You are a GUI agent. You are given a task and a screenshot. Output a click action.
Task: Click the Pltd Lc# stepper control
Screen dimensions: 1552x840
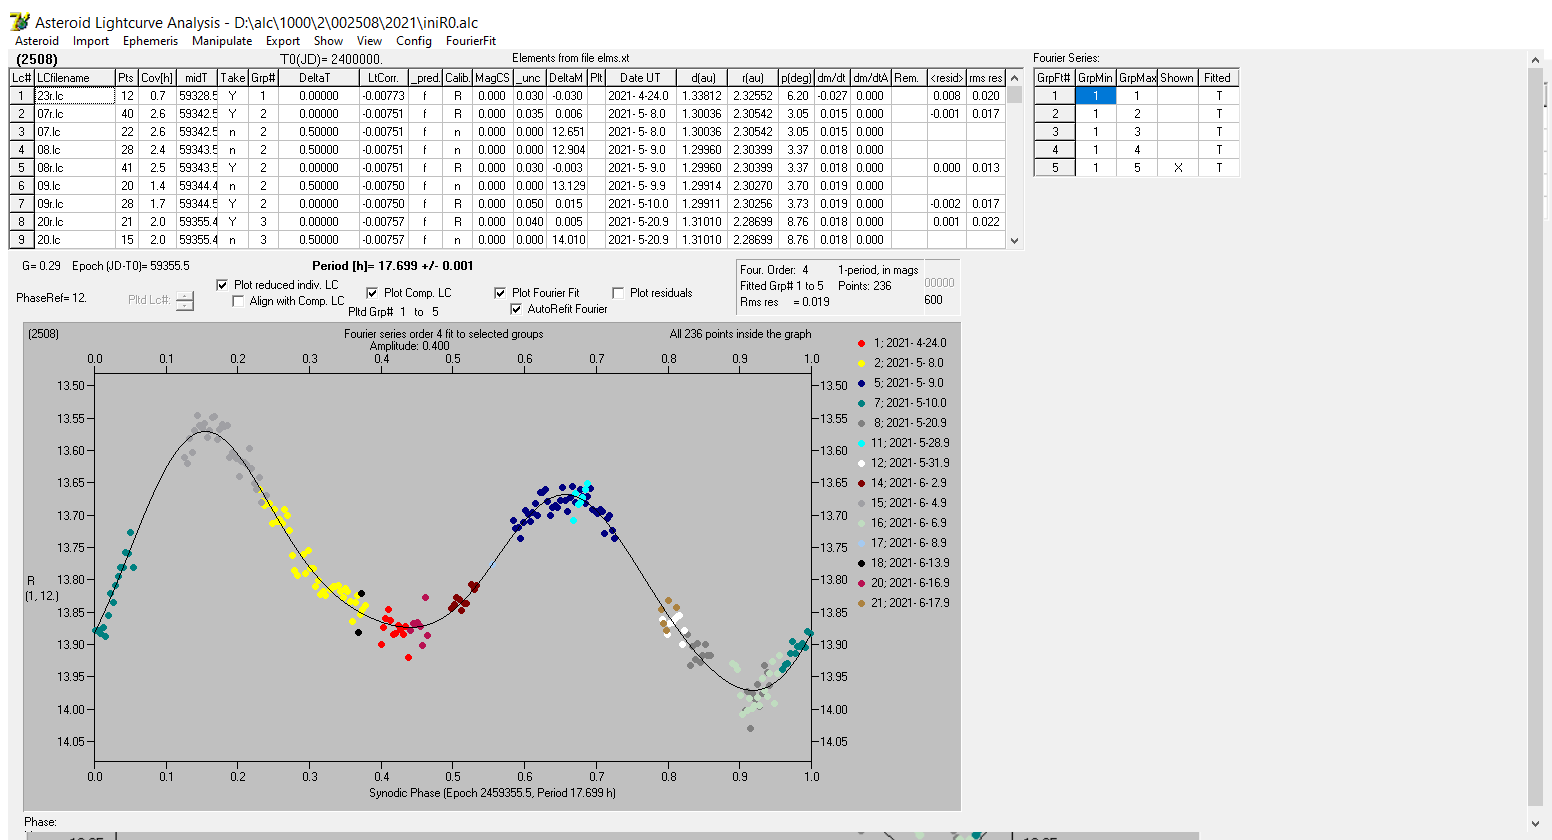185,300
